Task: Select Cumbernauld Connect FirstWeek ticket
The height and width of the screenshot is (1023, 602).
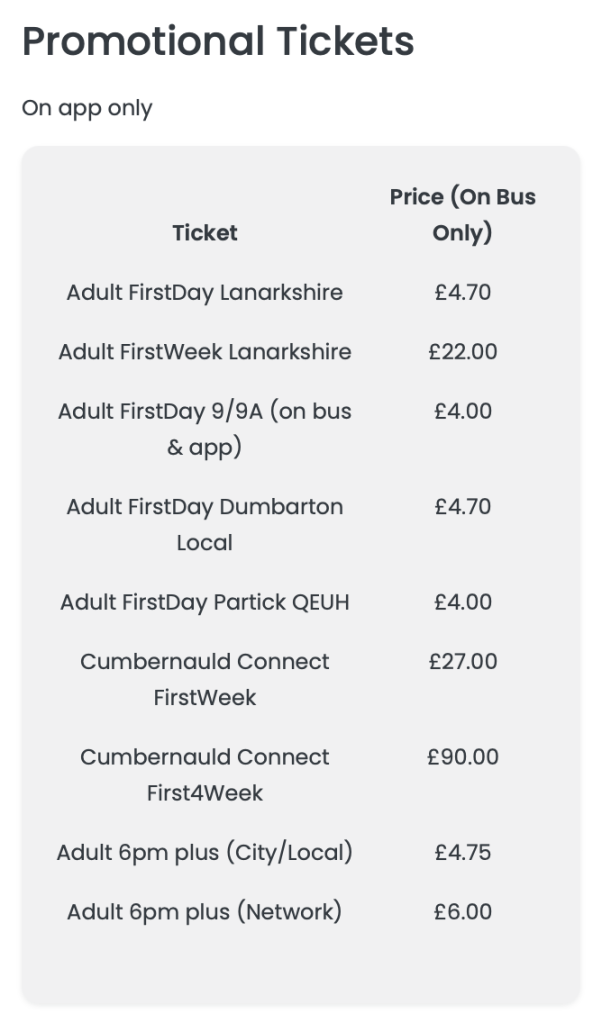Action: pos(205,679)
